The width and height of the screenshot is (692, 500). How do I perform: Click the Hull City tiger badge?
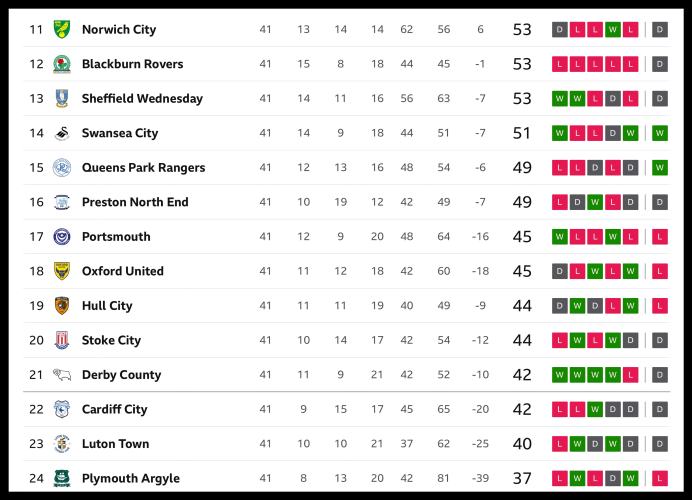coord(62,306)
